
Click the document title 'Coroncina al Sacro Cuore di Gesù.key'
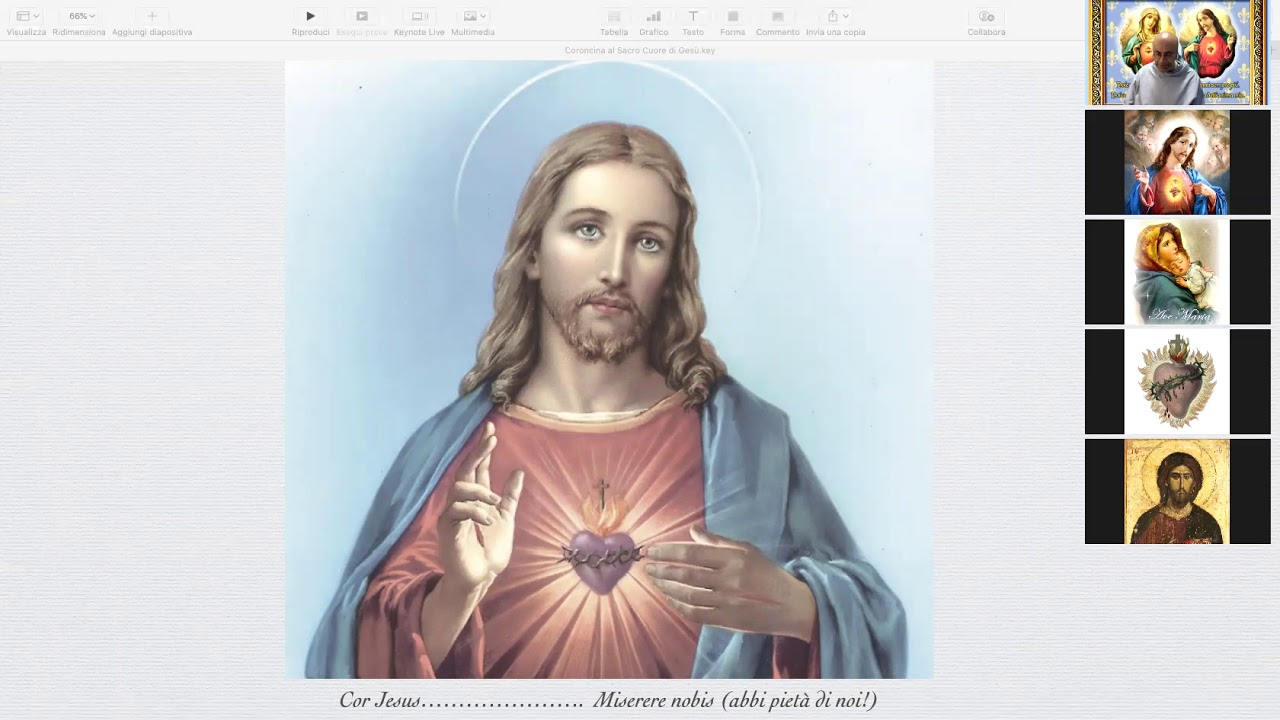(640, 50)
